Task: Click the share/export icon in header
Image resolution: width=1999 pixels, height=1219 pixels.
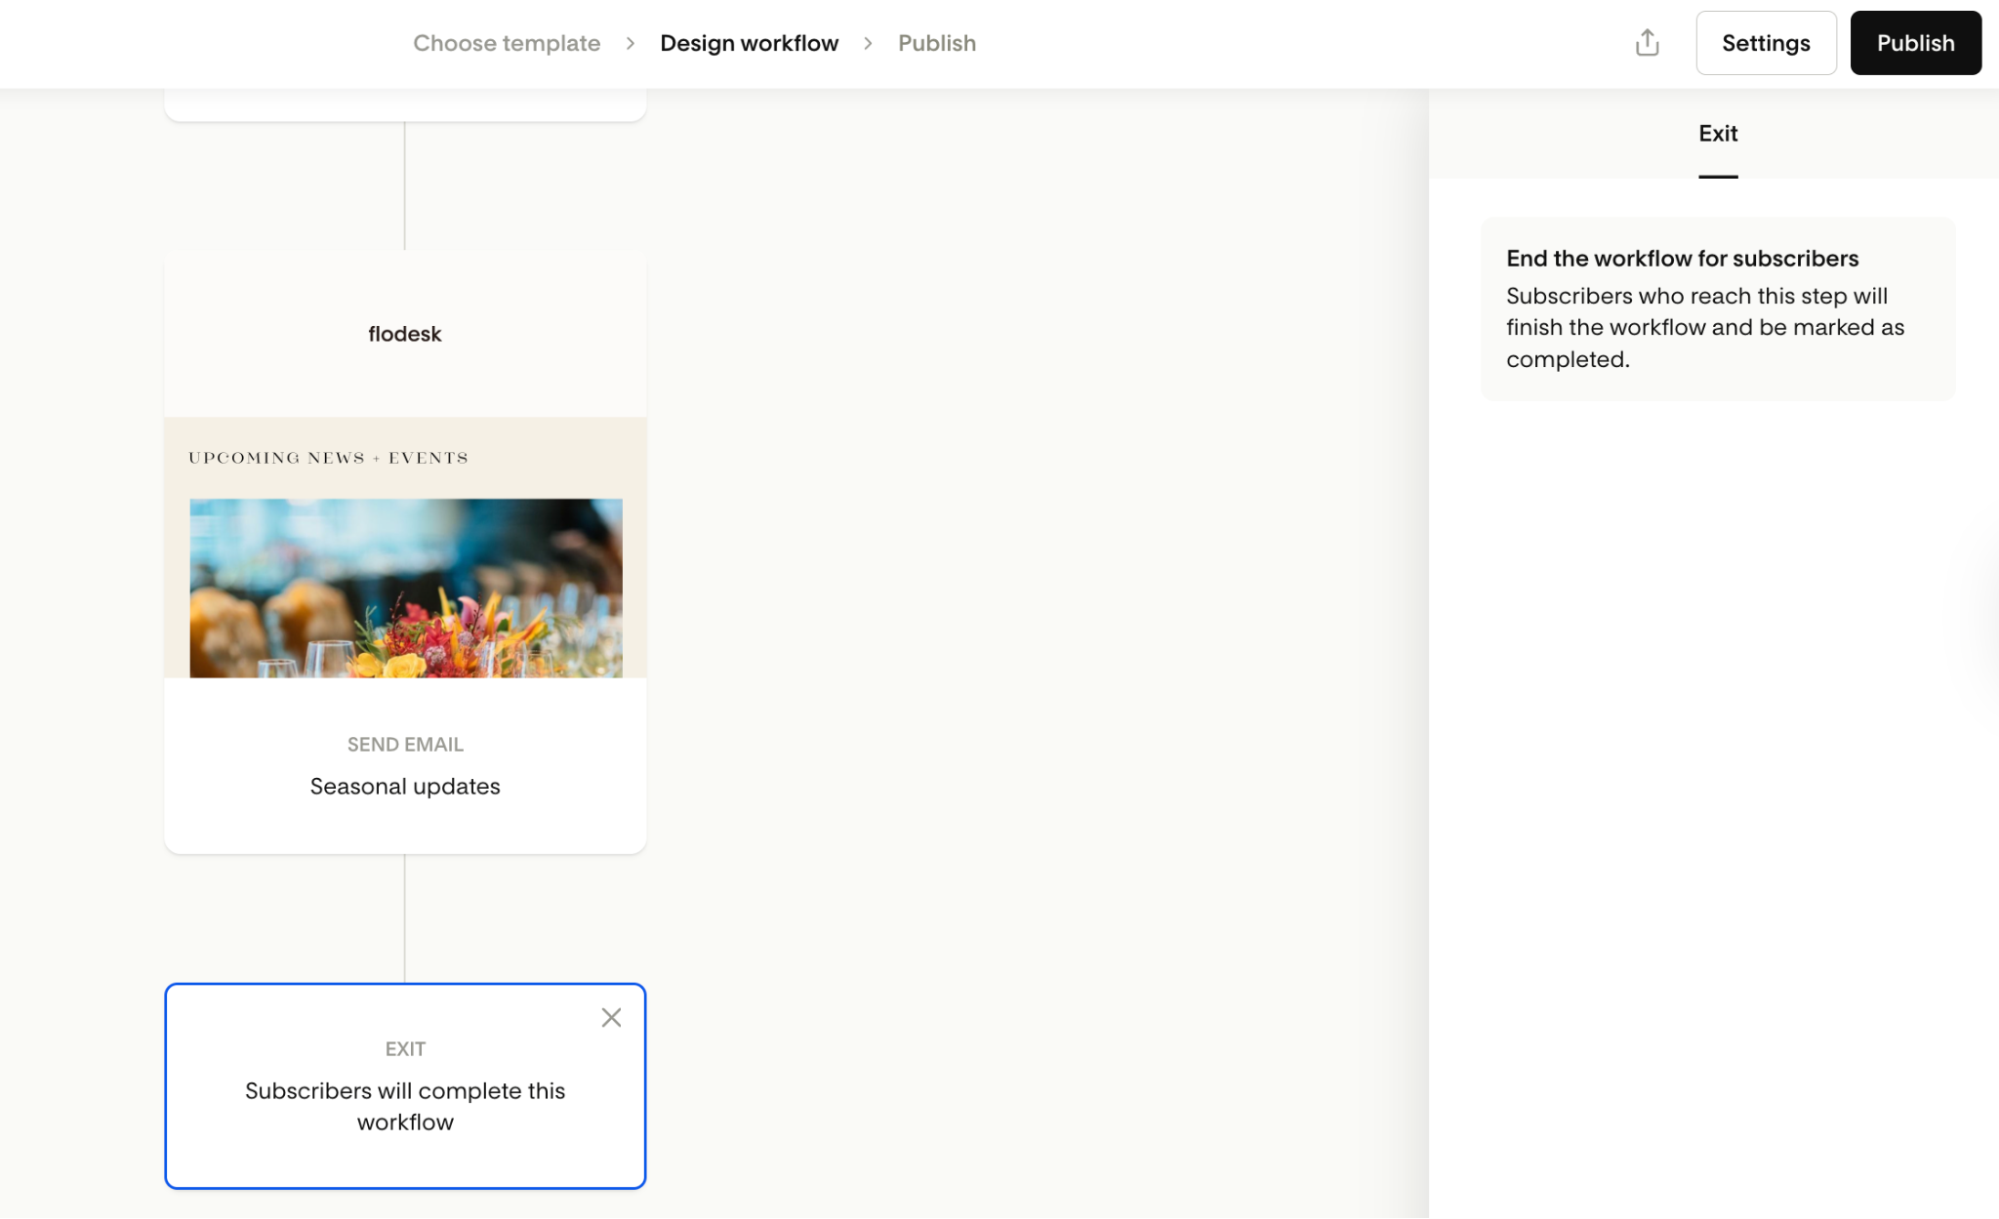Action: point(1647,43)
